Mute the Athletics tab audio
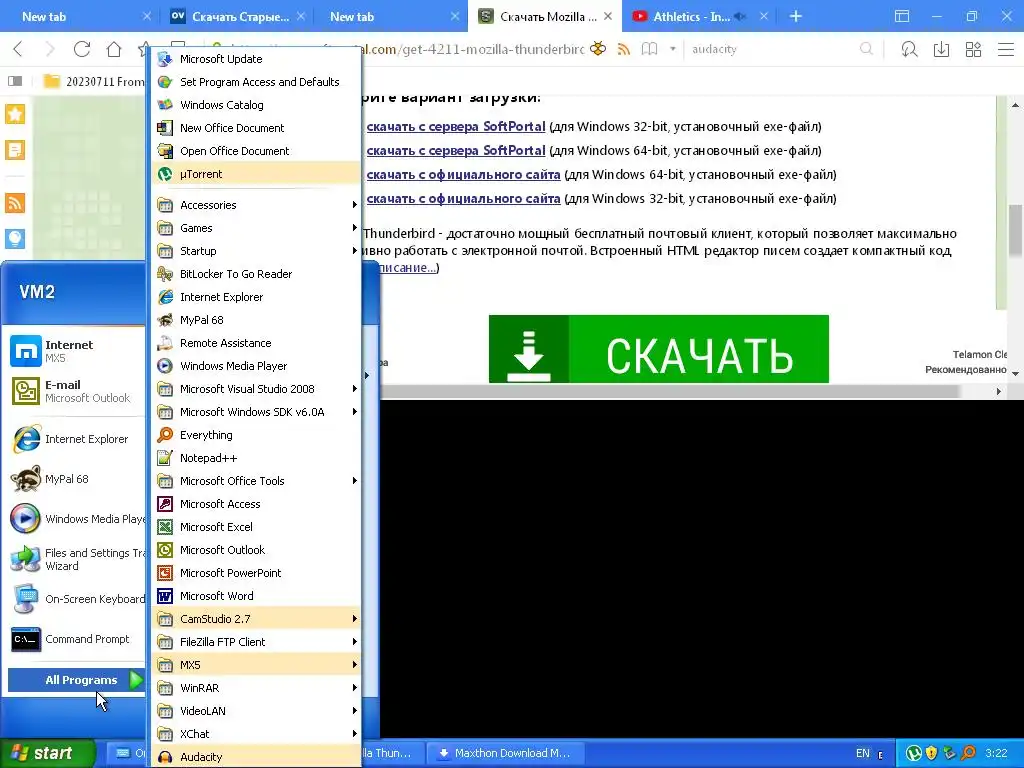1024x768 pixels. click(x=740, y=16)
